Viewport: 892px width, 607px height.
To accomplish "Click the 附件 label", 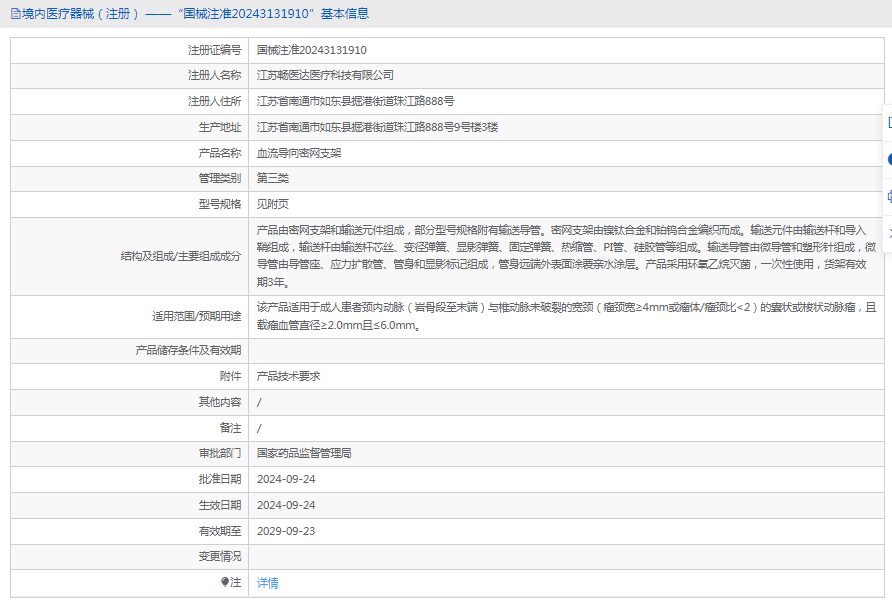I will tap(230, 376).
